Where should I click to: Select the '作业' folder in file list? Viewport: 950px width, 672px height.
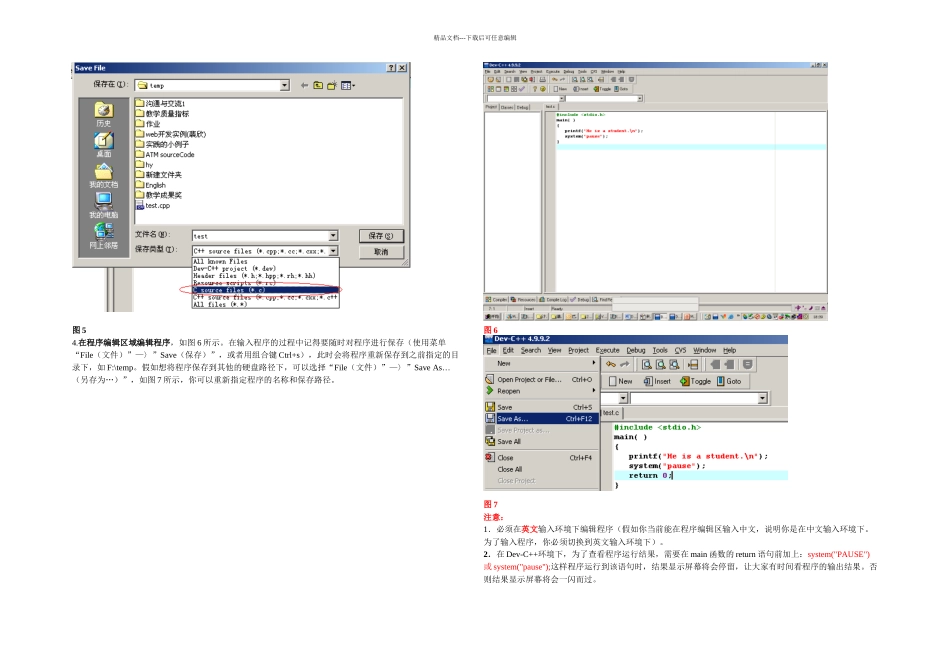[x=148, y=124]
